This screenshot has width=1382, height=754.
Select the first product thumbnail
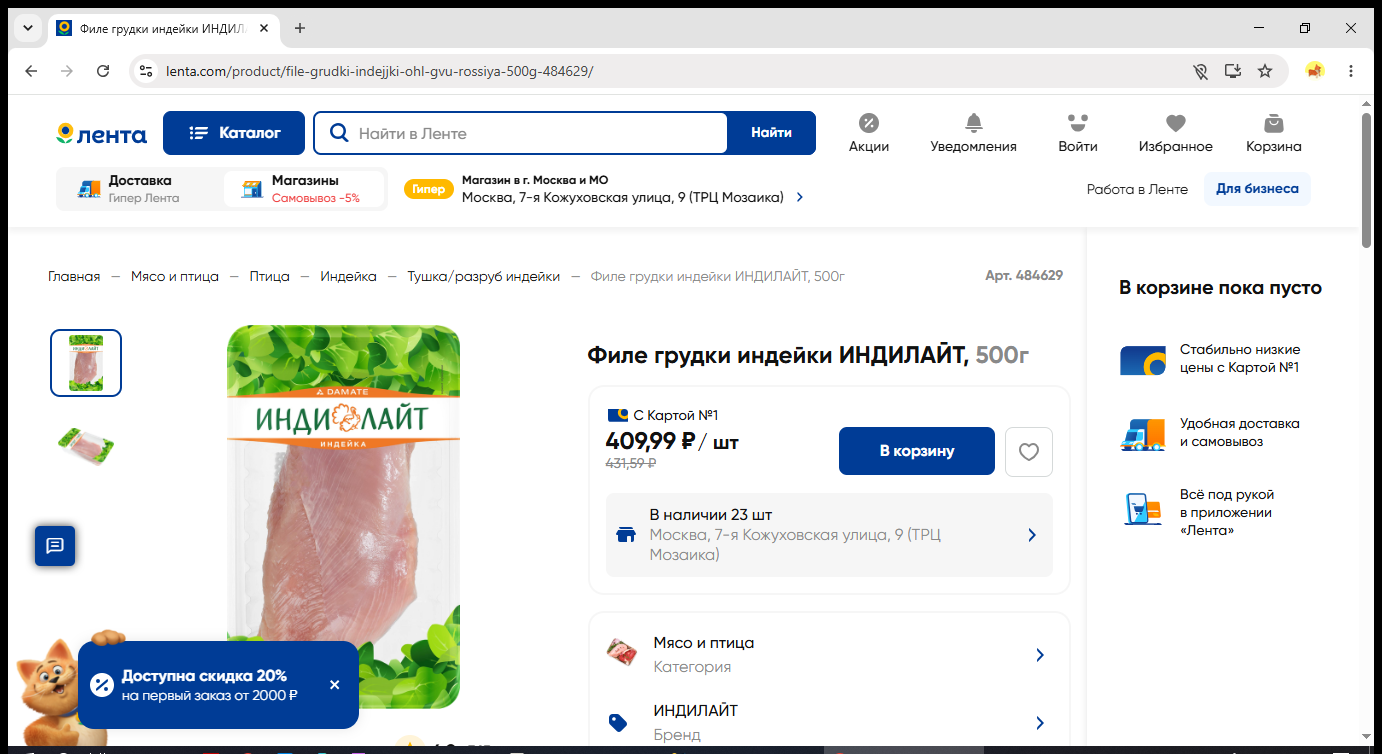coord(86,363)
